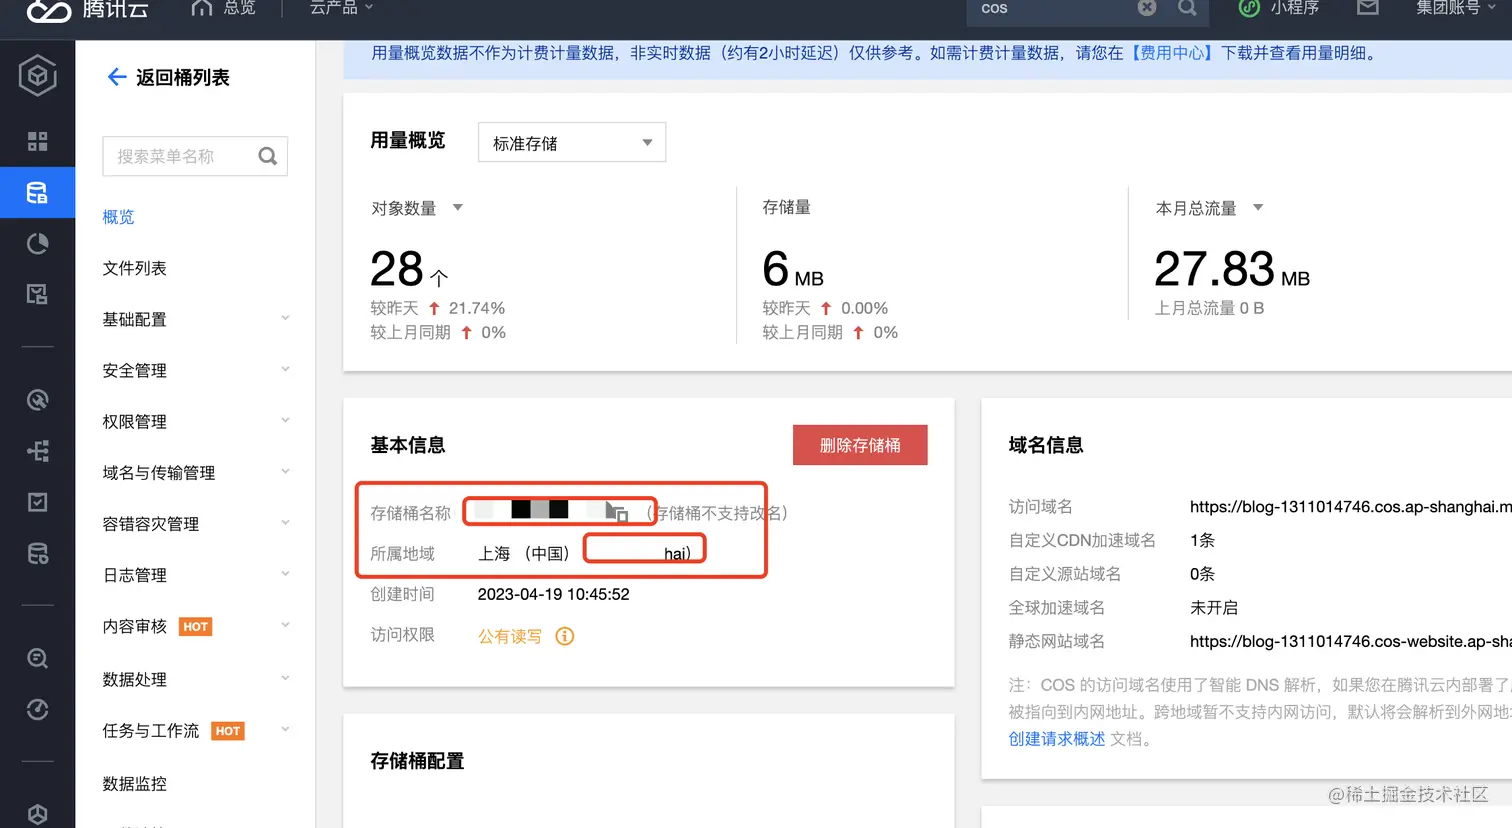This screenshot has height=828, width=1512.
Task: Click the sidebar icon below the pie chart
Action: click(37, 294)
